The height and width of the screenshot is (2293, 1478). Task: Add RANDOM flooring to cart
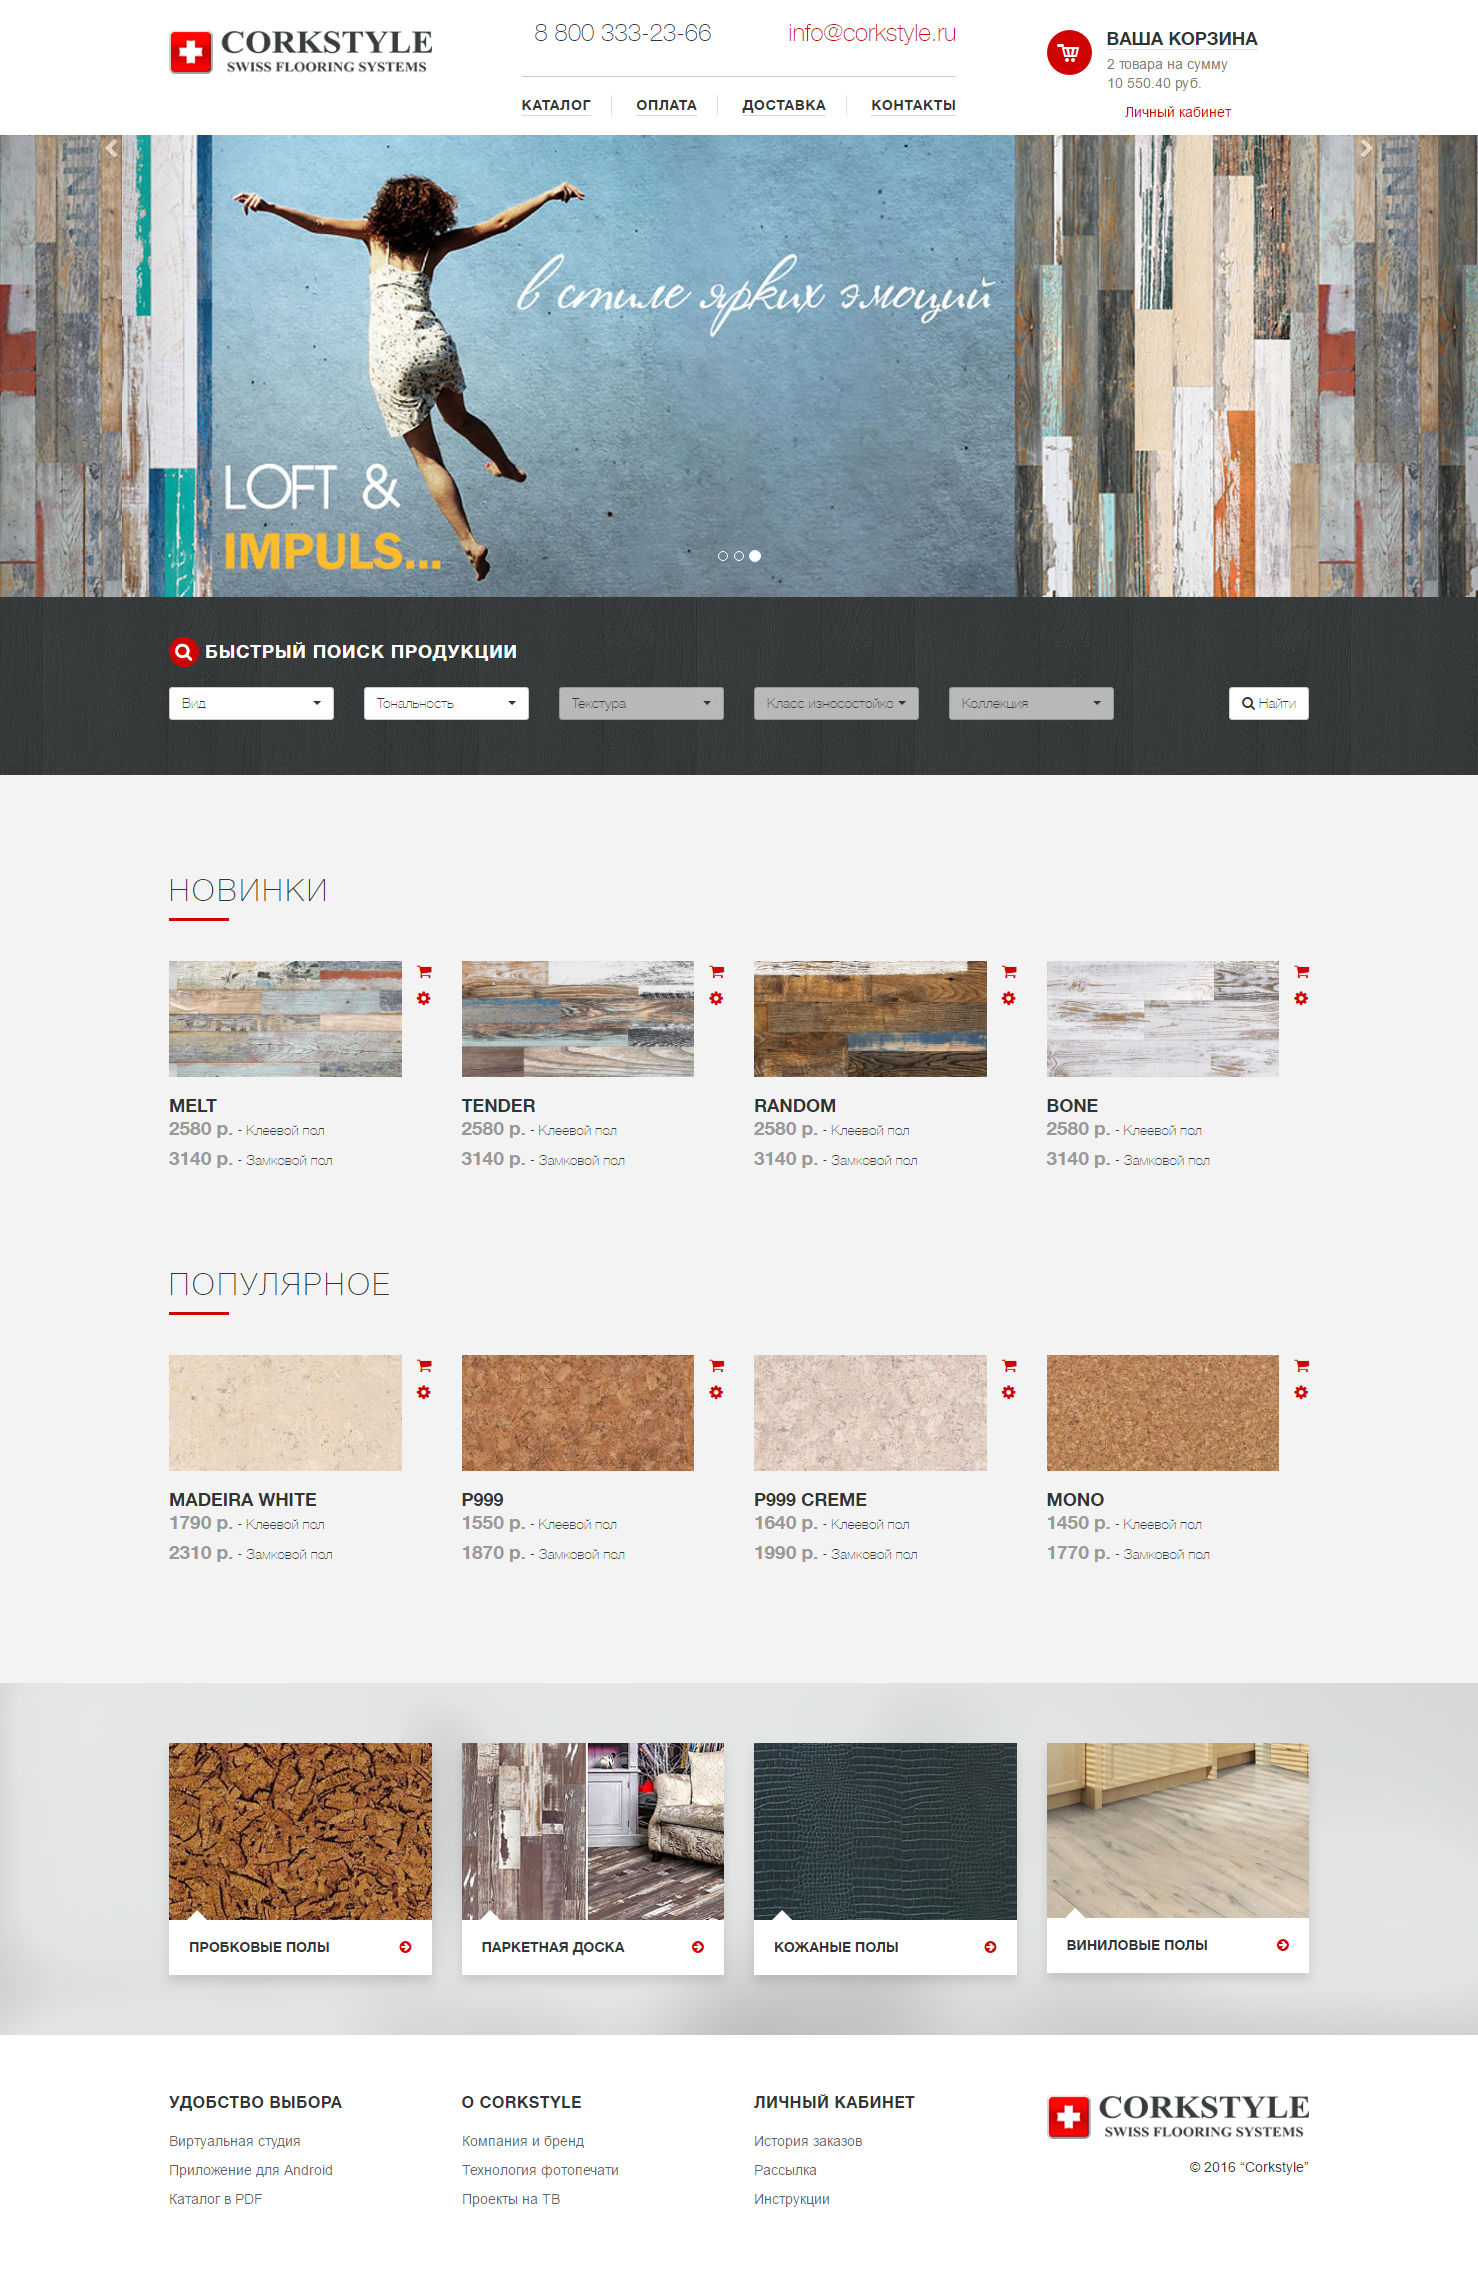pos(1009,971)
